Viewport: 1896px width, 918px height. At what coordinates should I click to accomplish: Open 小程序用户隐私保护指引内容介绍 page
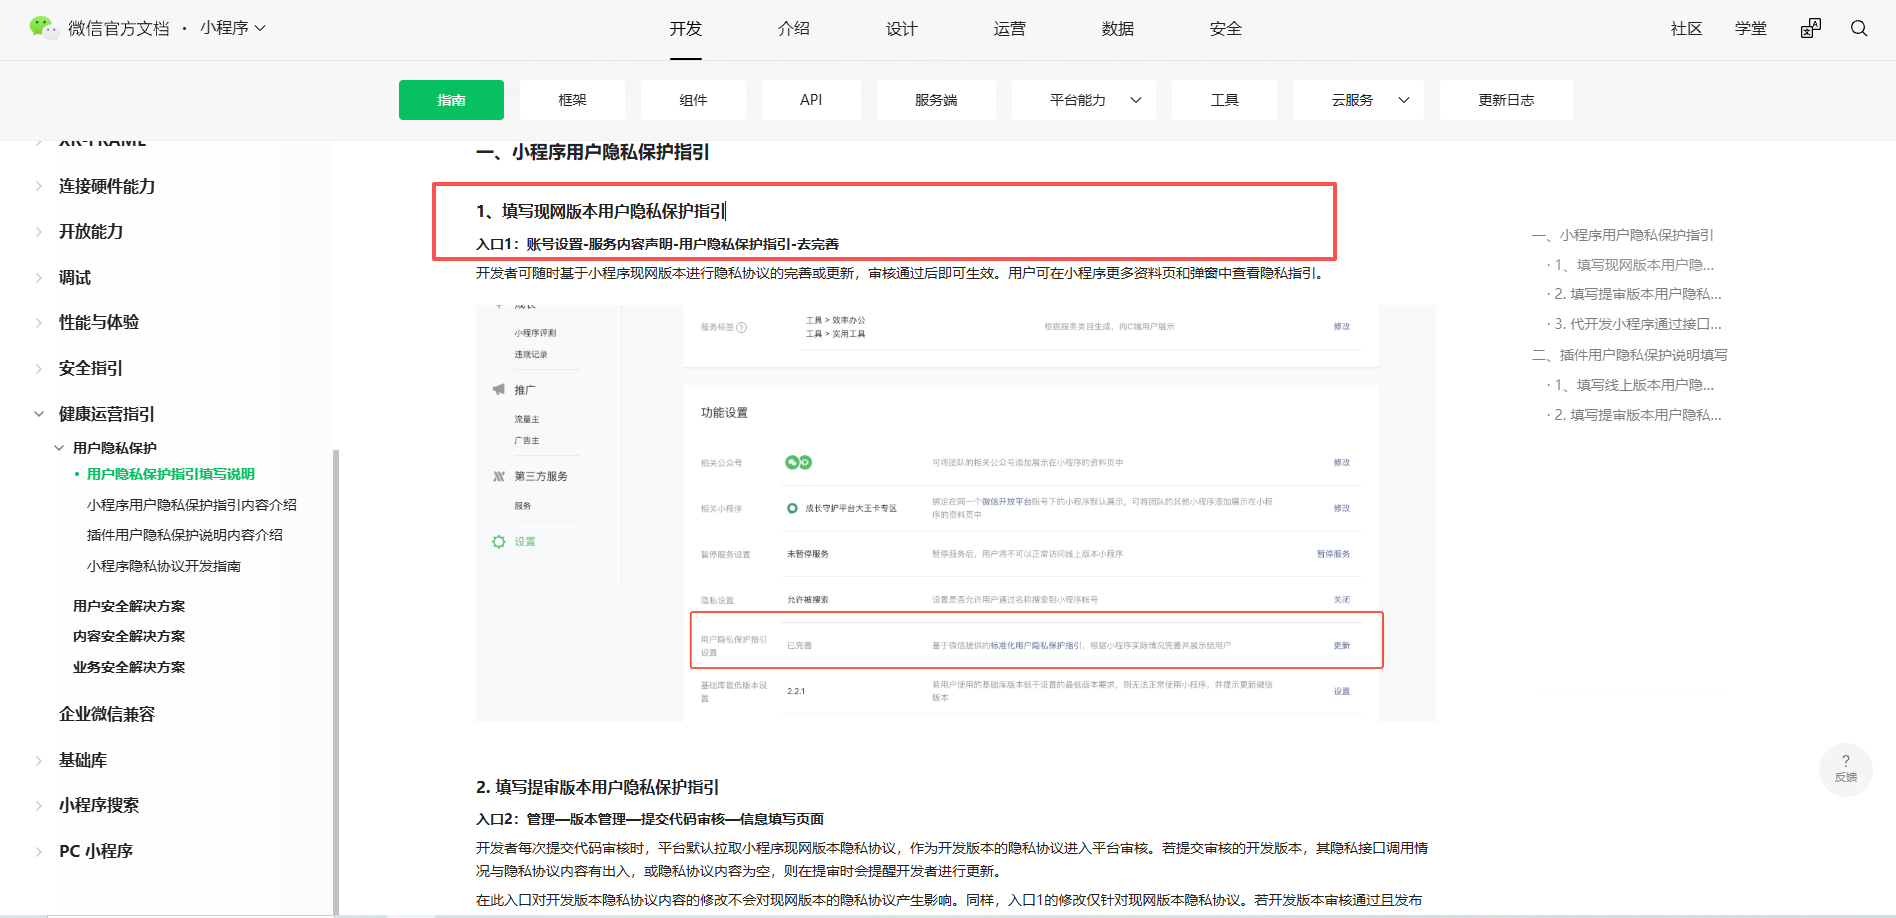[x=192, y=505]
